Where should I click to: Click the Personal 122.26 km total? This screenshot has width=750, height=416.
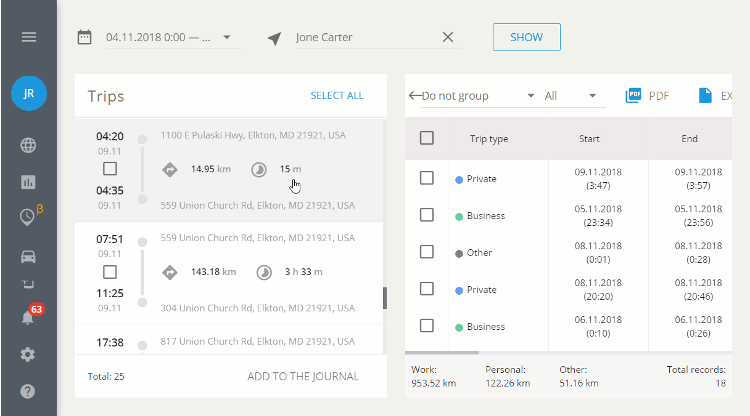click(x=507, y=376)
